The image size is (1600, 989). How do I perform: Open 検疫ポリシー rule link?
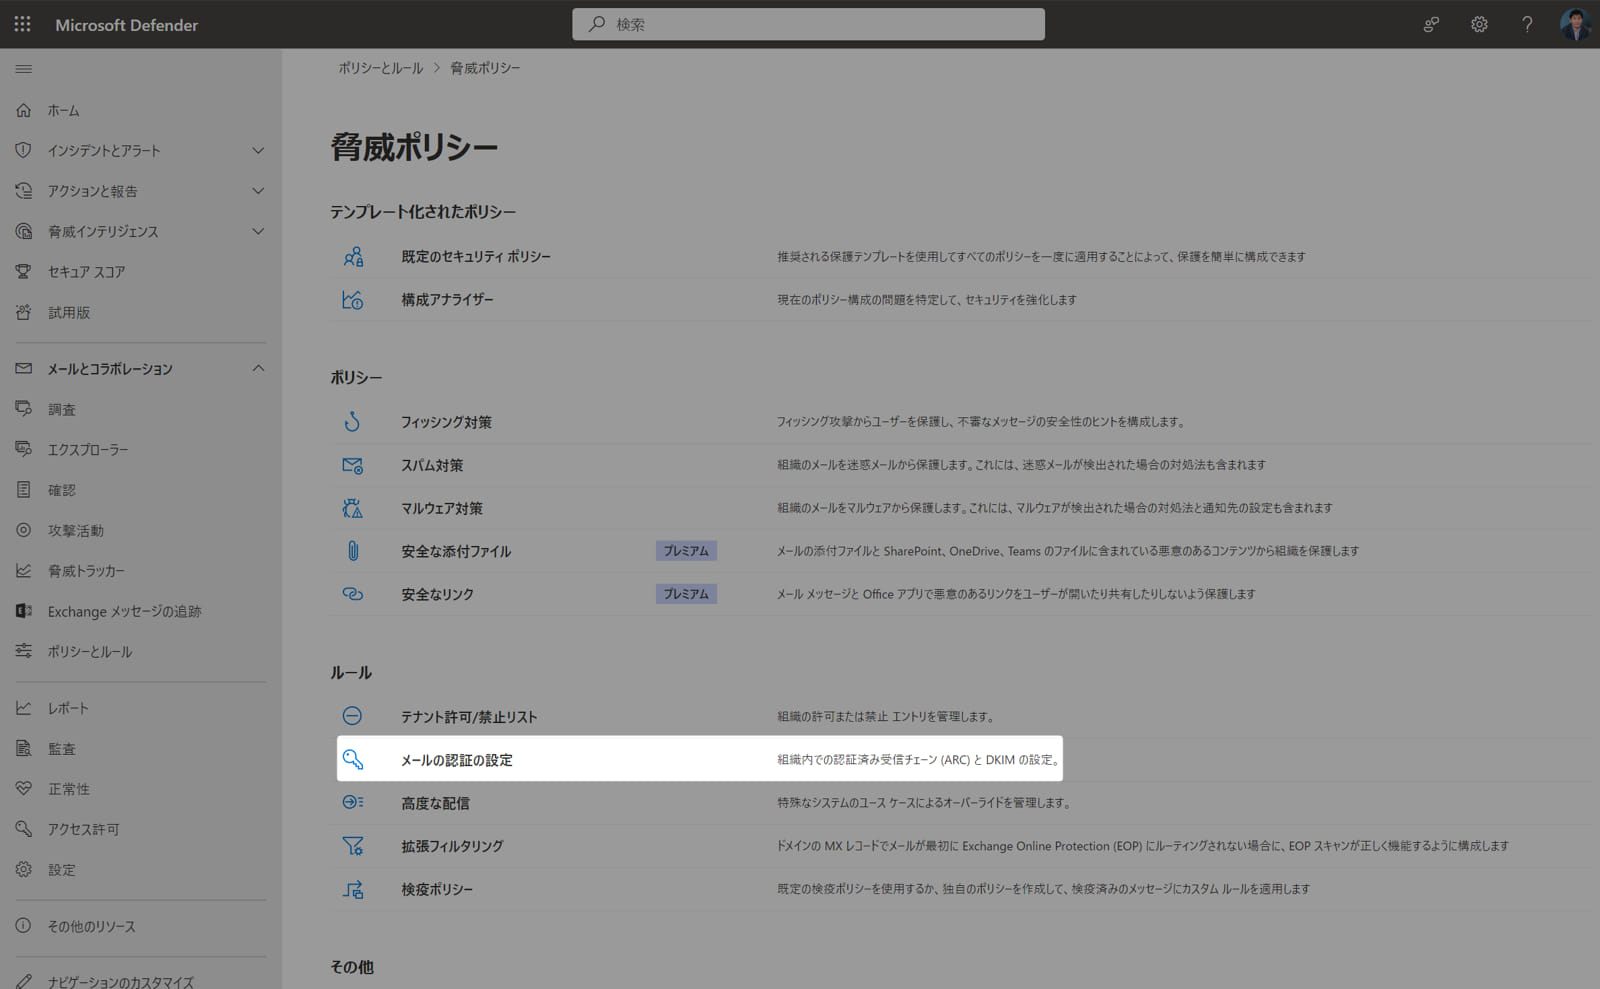coord(437,889)
